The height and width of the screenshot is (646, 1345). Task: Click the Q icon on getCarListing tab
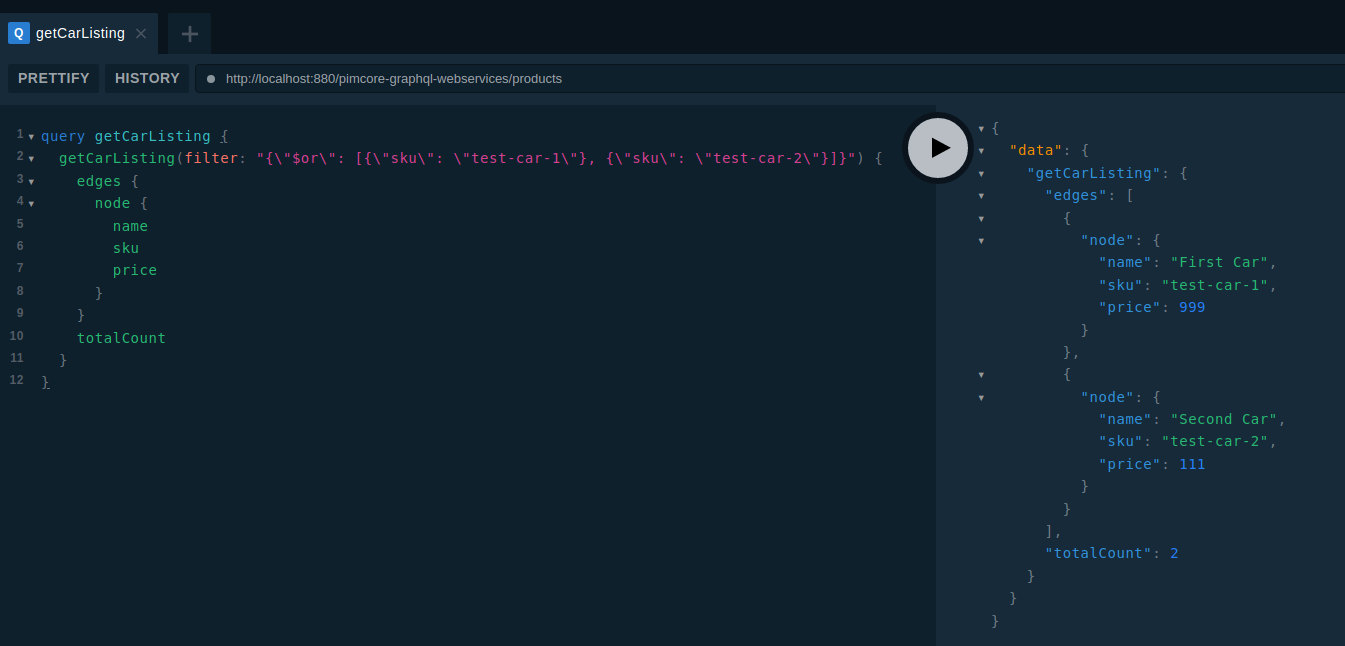click(x=19, y=33)
